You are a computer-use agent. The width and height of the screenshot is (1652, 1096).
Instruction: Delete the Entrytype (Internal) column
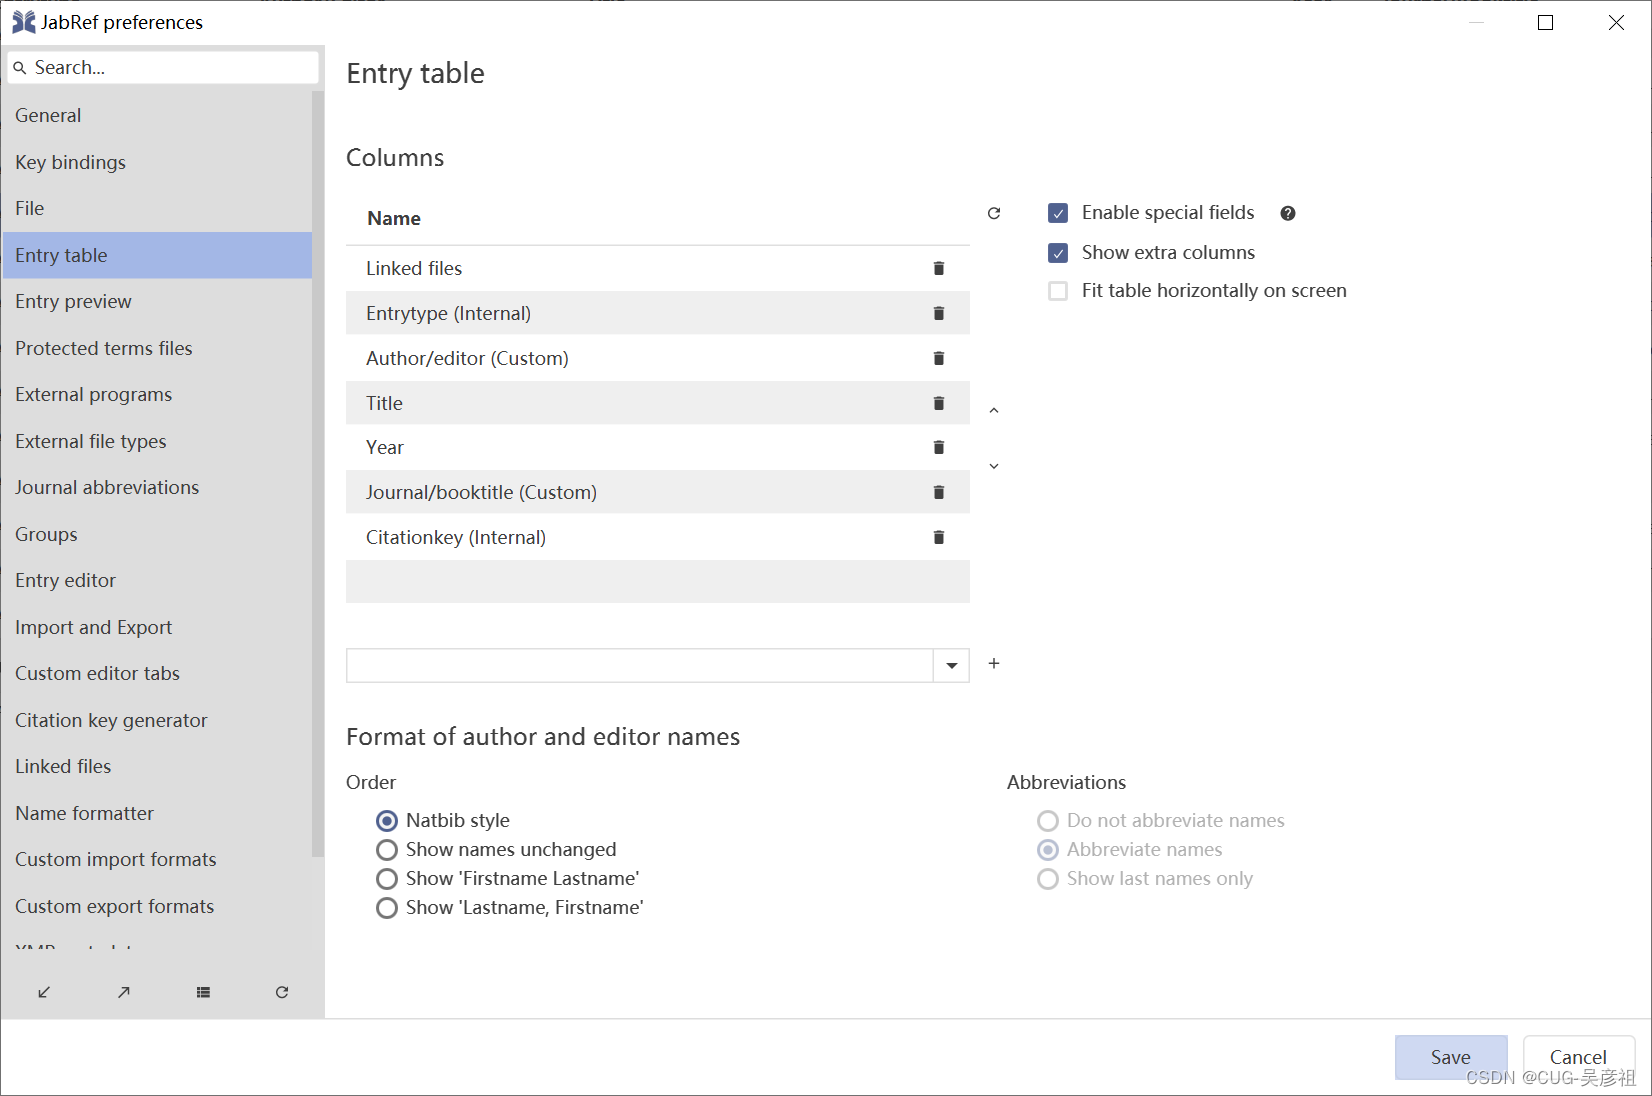pyautogui.click(x=938, y=313)
